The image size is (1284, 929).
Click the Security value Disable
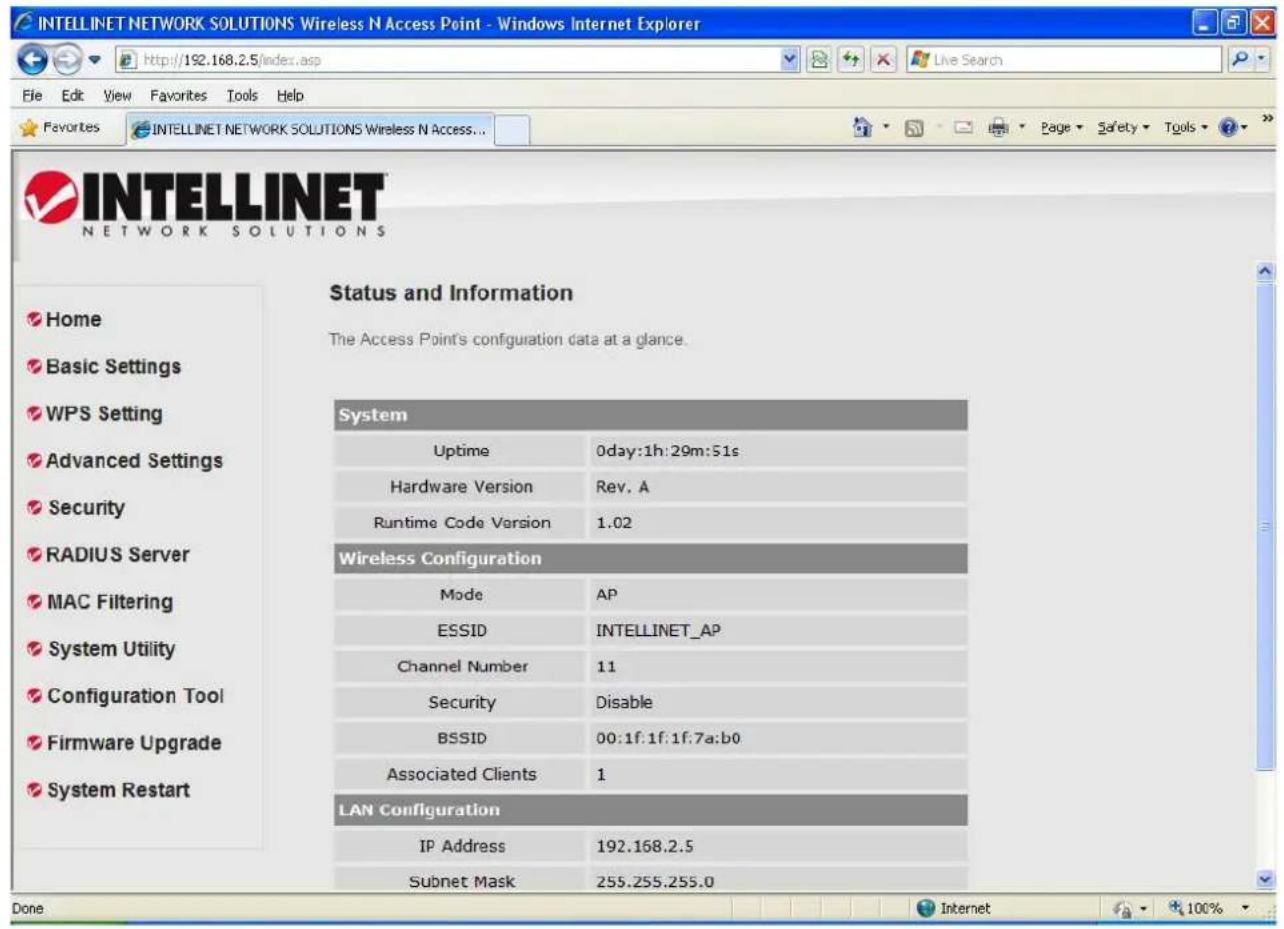pyautogui.click(x=624, y=702)
